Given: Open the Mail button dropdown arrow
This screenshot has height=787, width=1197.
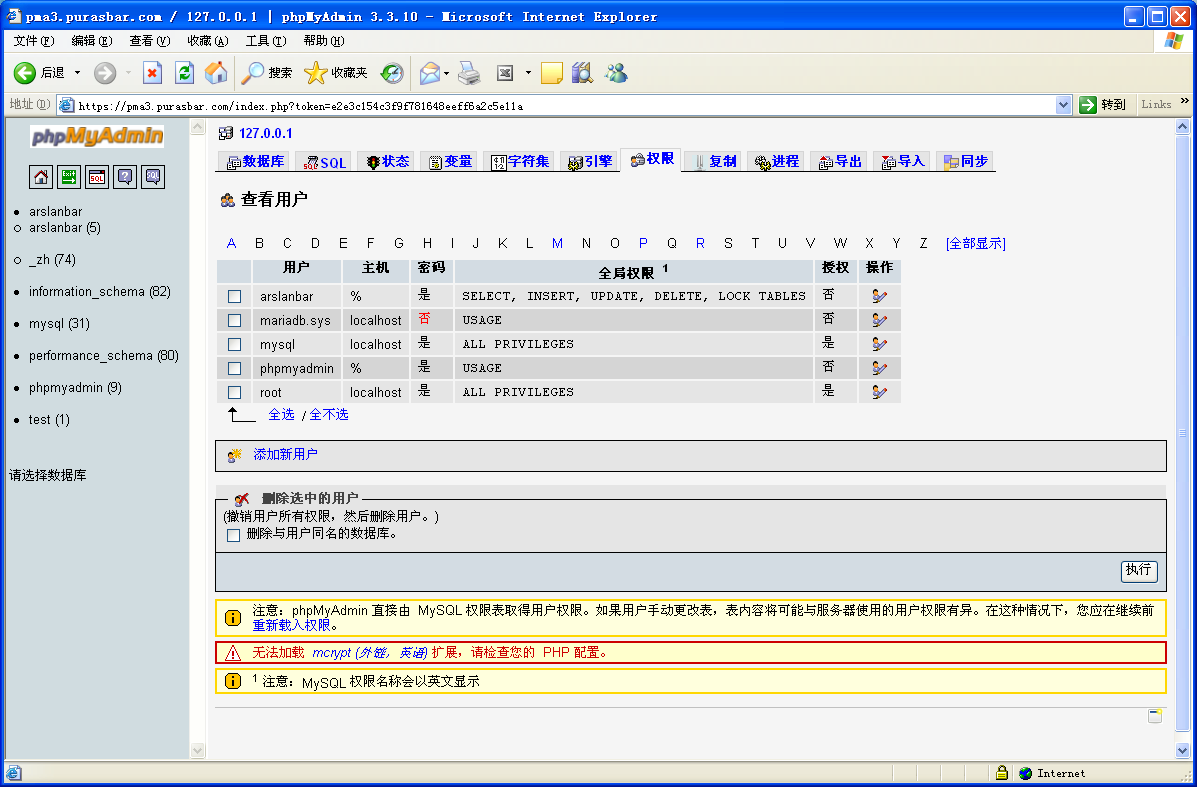Looking at the screenshot, I should click(447, 73).
